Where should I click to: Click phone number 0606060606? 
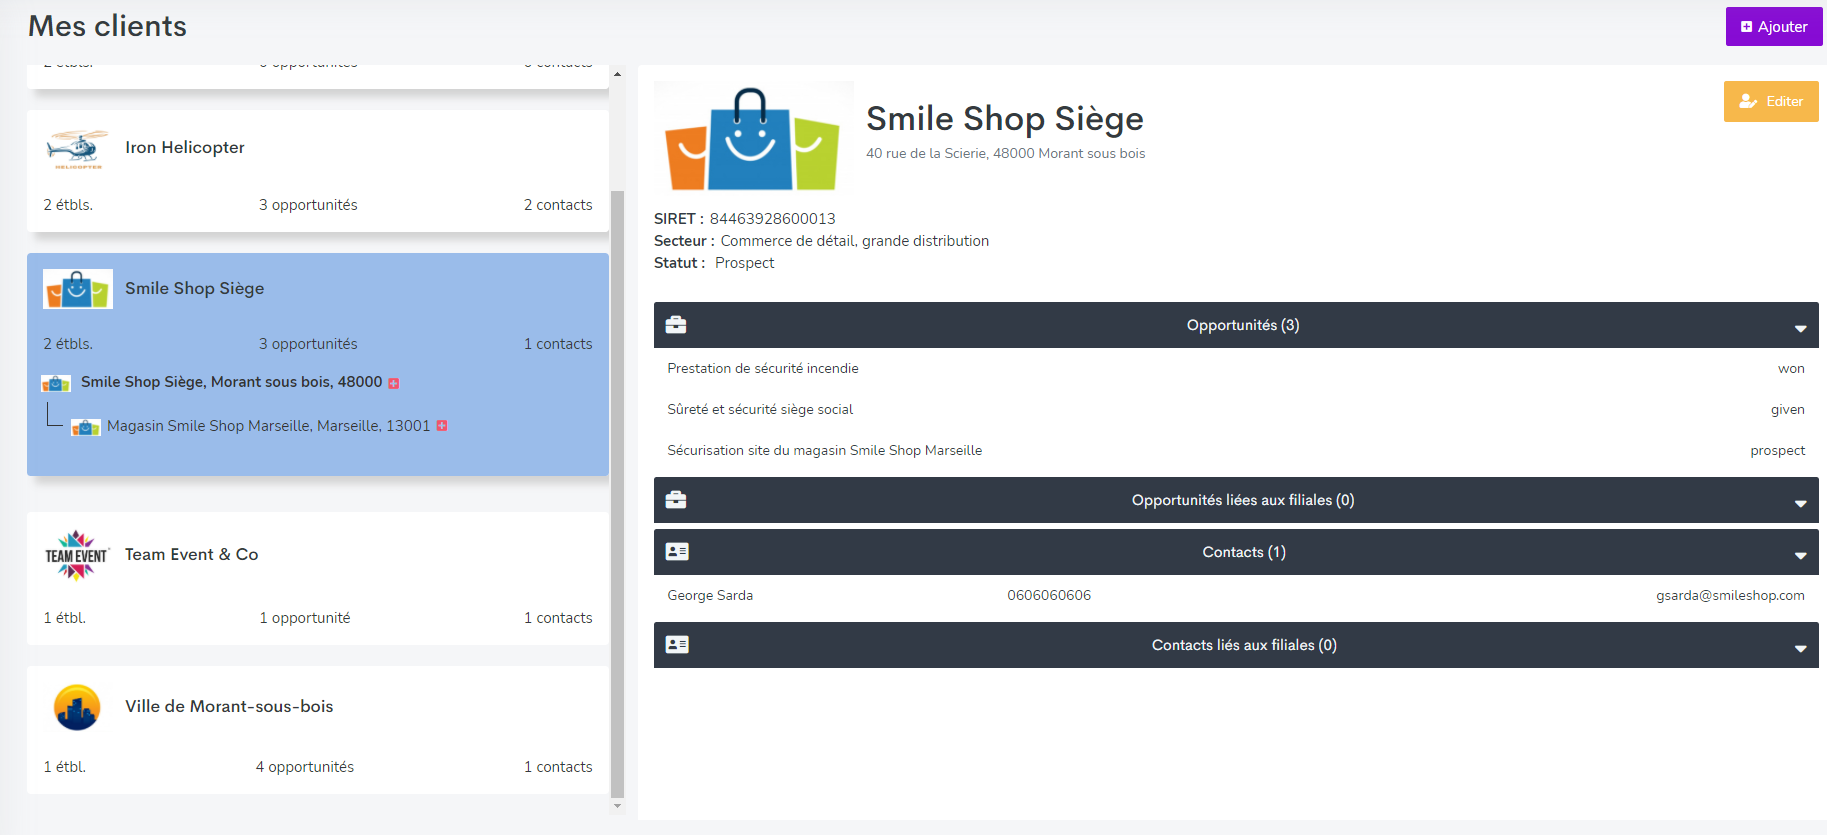(x=1049, y=595)
